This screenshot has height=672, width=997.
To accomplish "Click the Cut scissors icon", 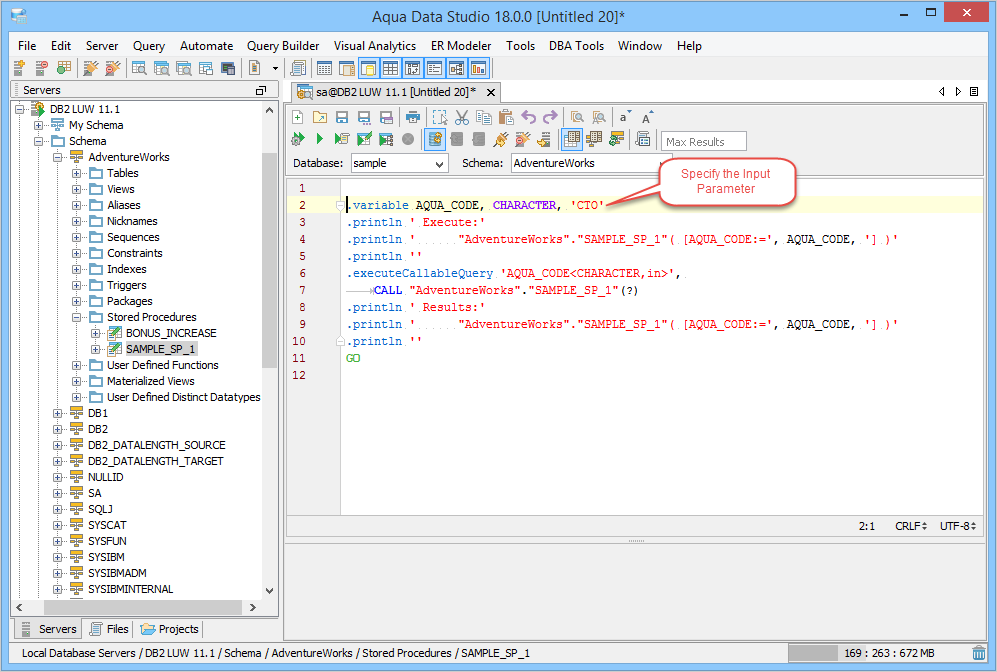I will (x=462, y=117).
